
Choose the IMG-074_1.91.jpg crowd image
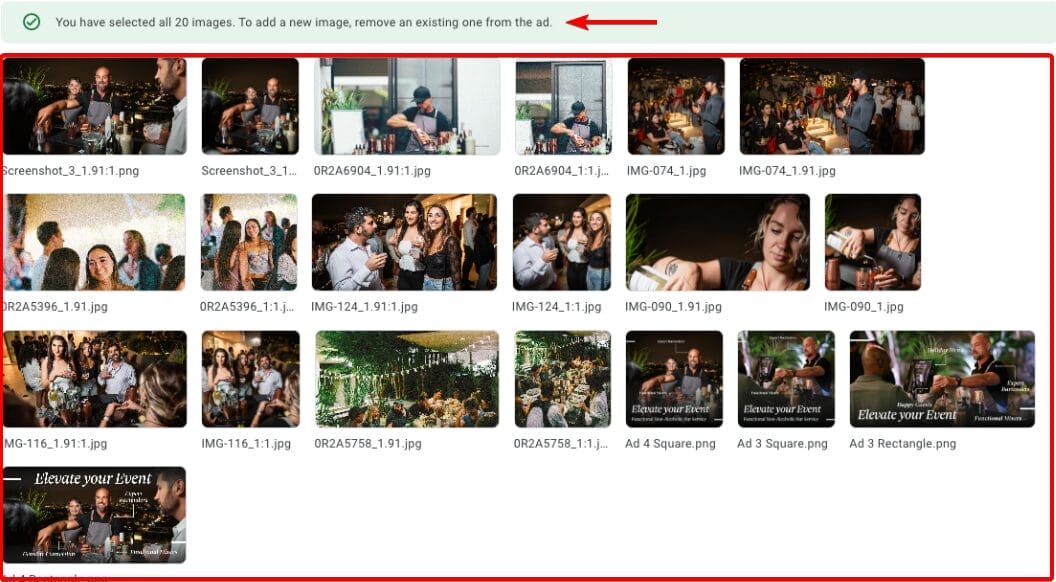click(832, 106)
